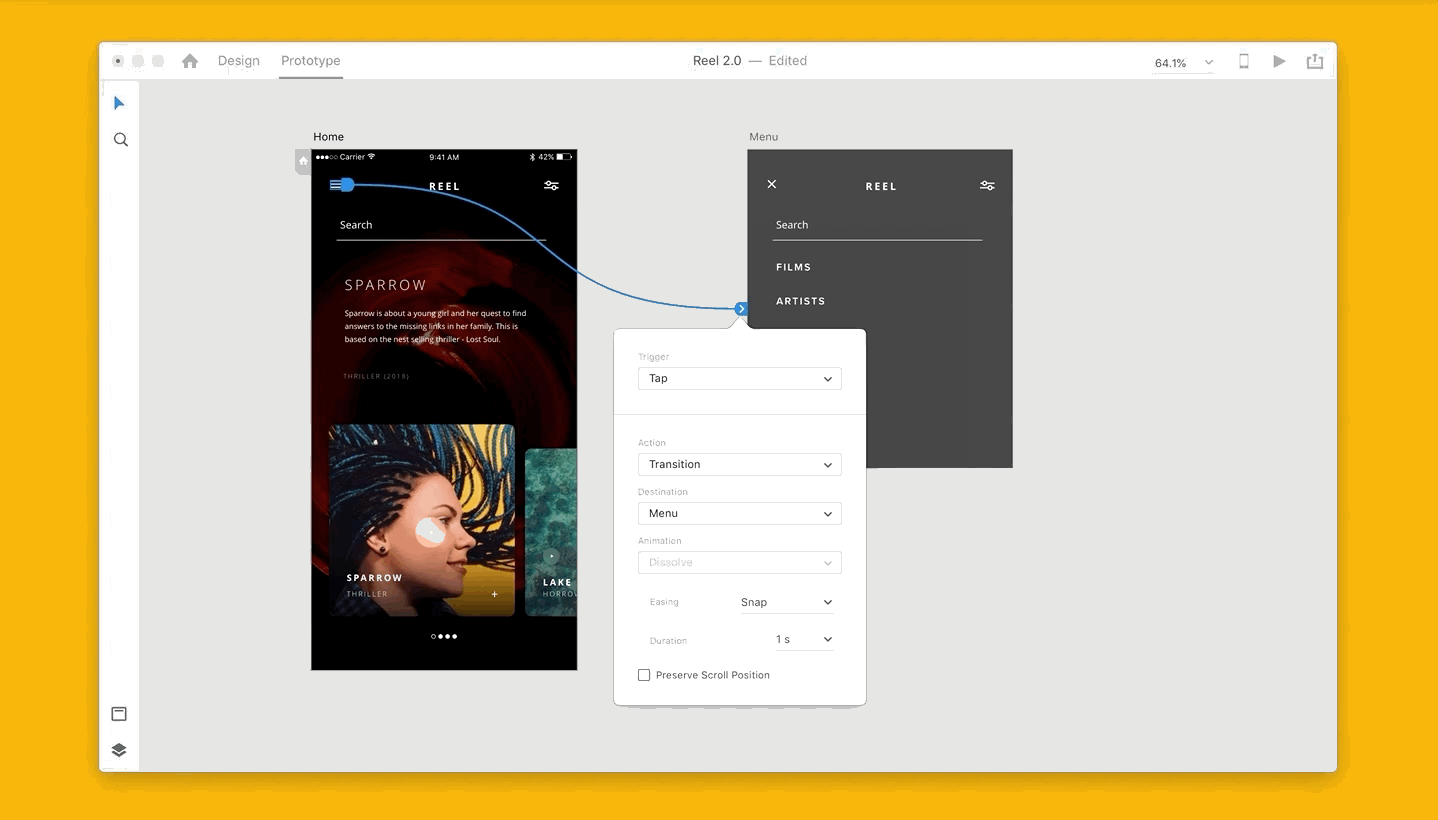Select the Zoom magnifier tool
The image size is (1438, 820).
tap(121, 140)
